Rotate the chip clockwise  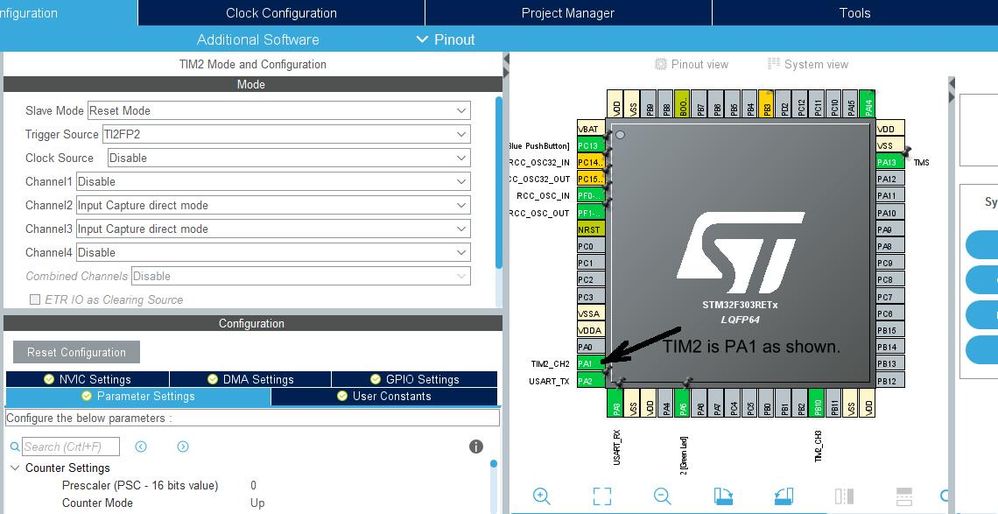pyautogui.click(x=723, y=496)
